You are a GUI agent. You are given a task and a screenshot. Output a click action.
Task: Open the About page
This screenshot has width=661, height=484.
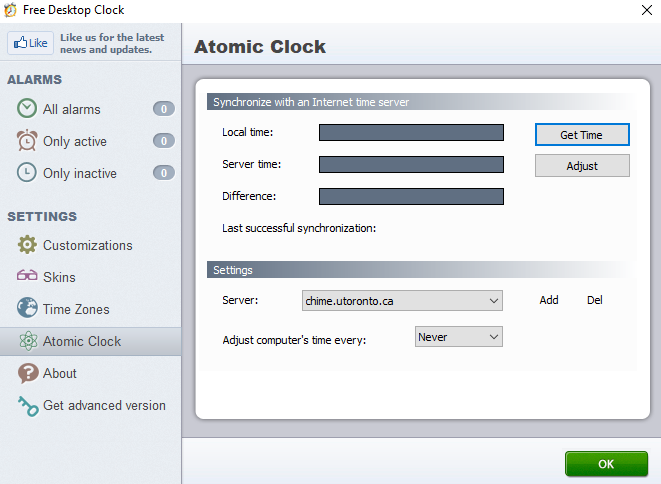point(60,373)
